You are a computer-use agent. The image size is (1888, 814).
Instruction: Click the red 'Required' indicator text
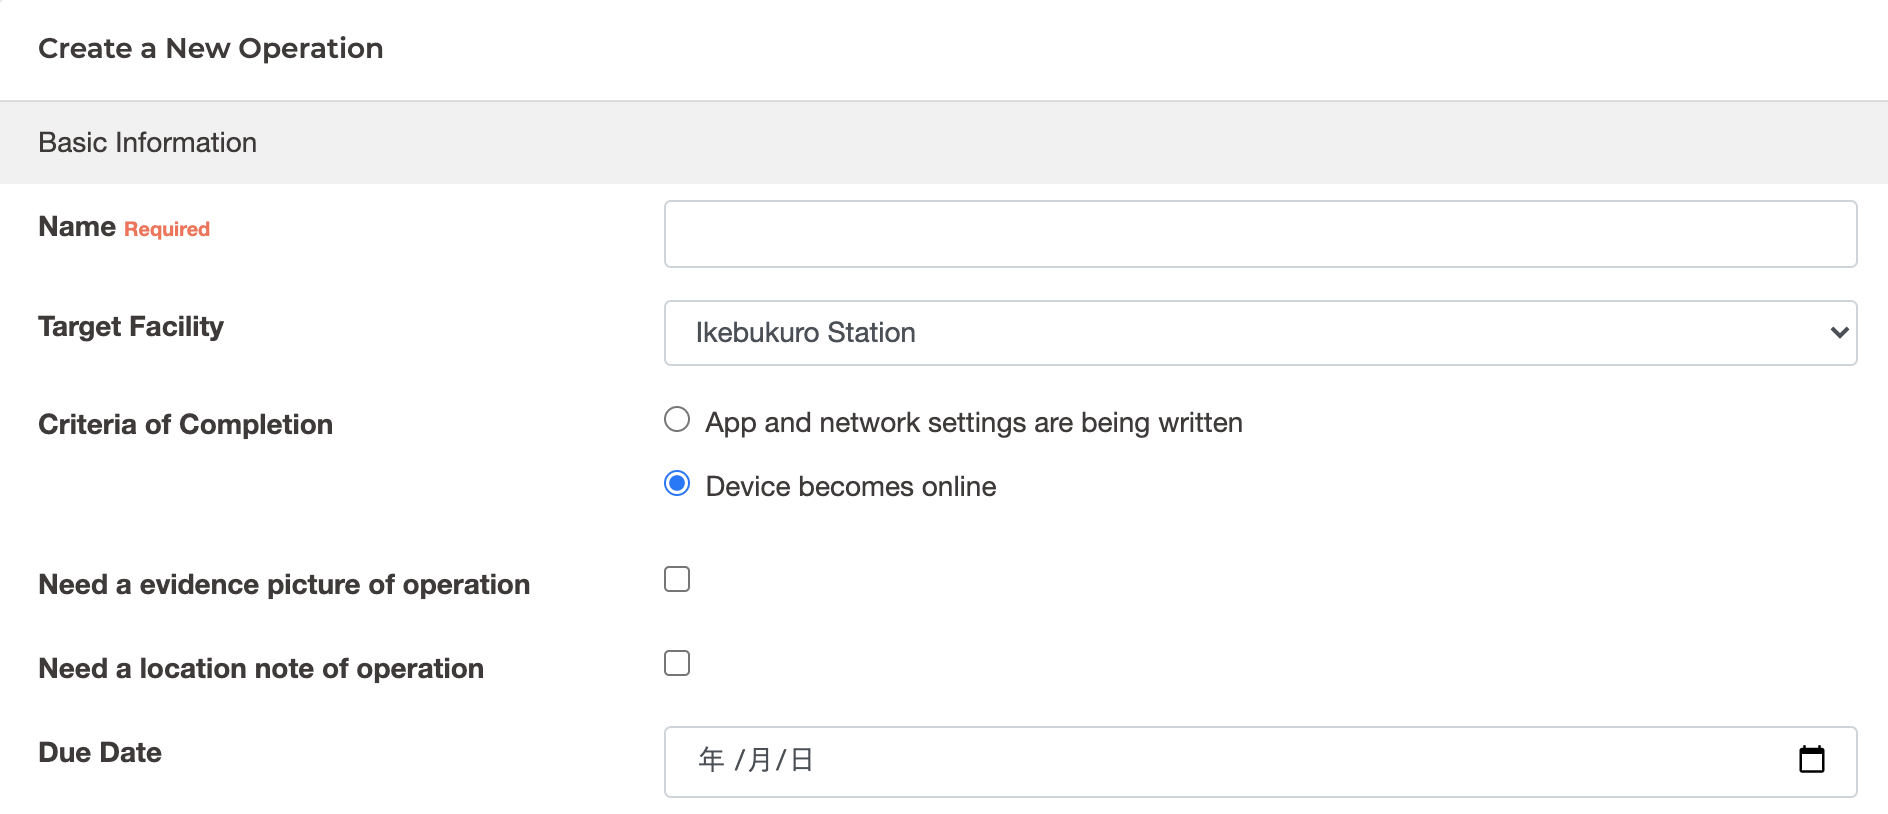(167, 229)
